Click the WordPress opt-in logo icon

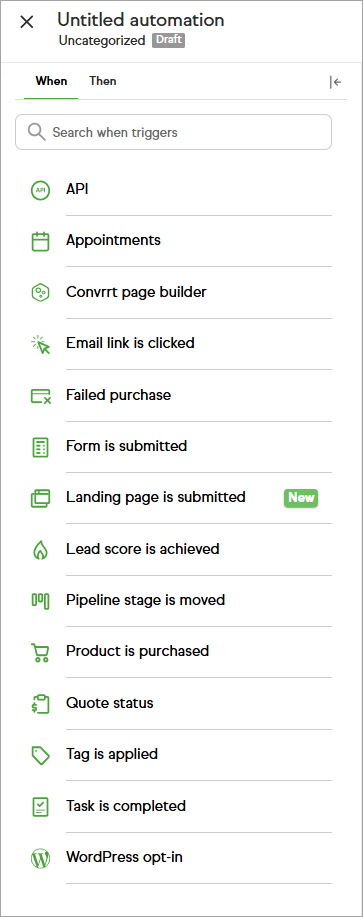click(x=40, y=858)
